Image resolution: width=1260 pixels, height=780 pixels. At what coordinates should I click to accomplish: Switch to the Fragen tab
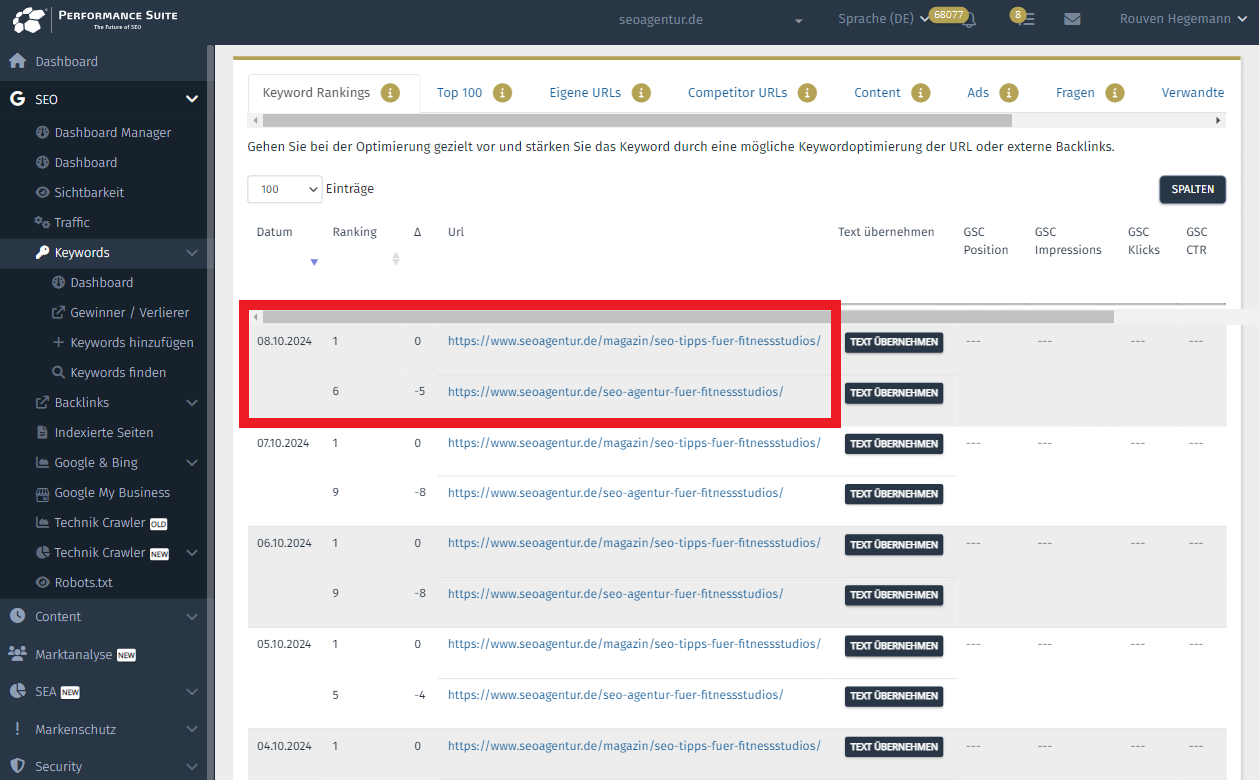1075,93
